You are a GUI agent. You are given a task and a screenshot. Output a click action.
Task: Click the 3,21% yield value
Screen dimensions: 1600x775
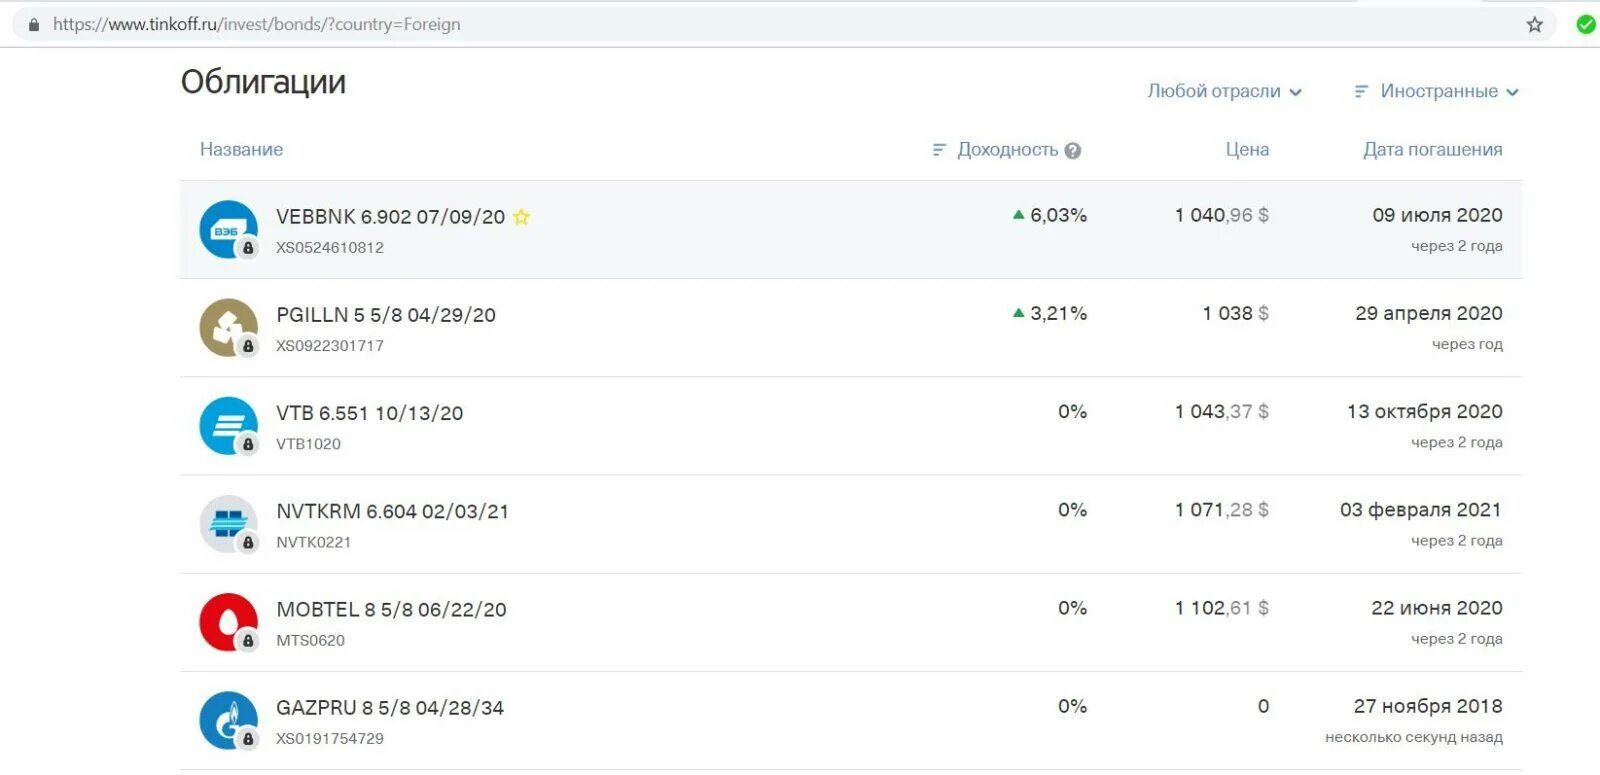[x=1058, y=313]
